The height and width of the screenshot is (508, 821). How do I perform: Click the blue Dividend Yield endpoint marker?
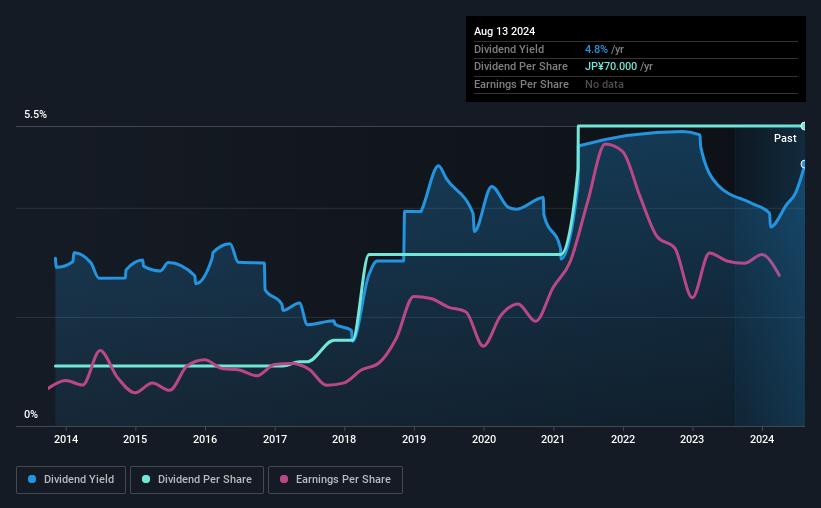[x=803, y=164]
